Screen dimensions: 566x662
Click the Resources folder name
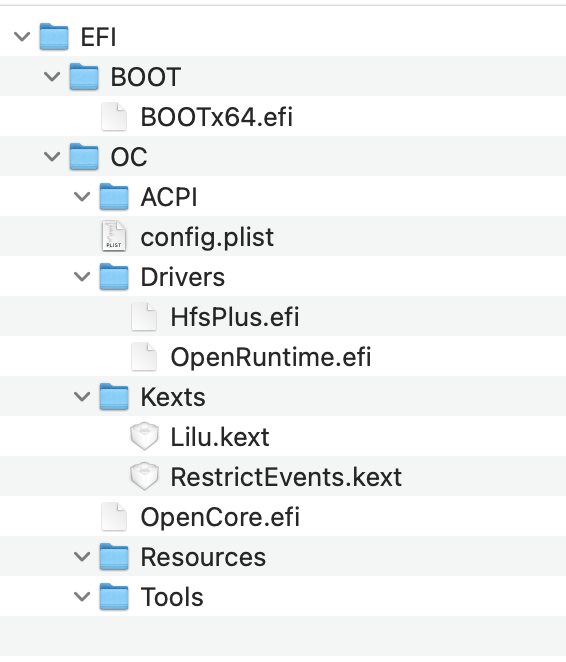[203, 557]
